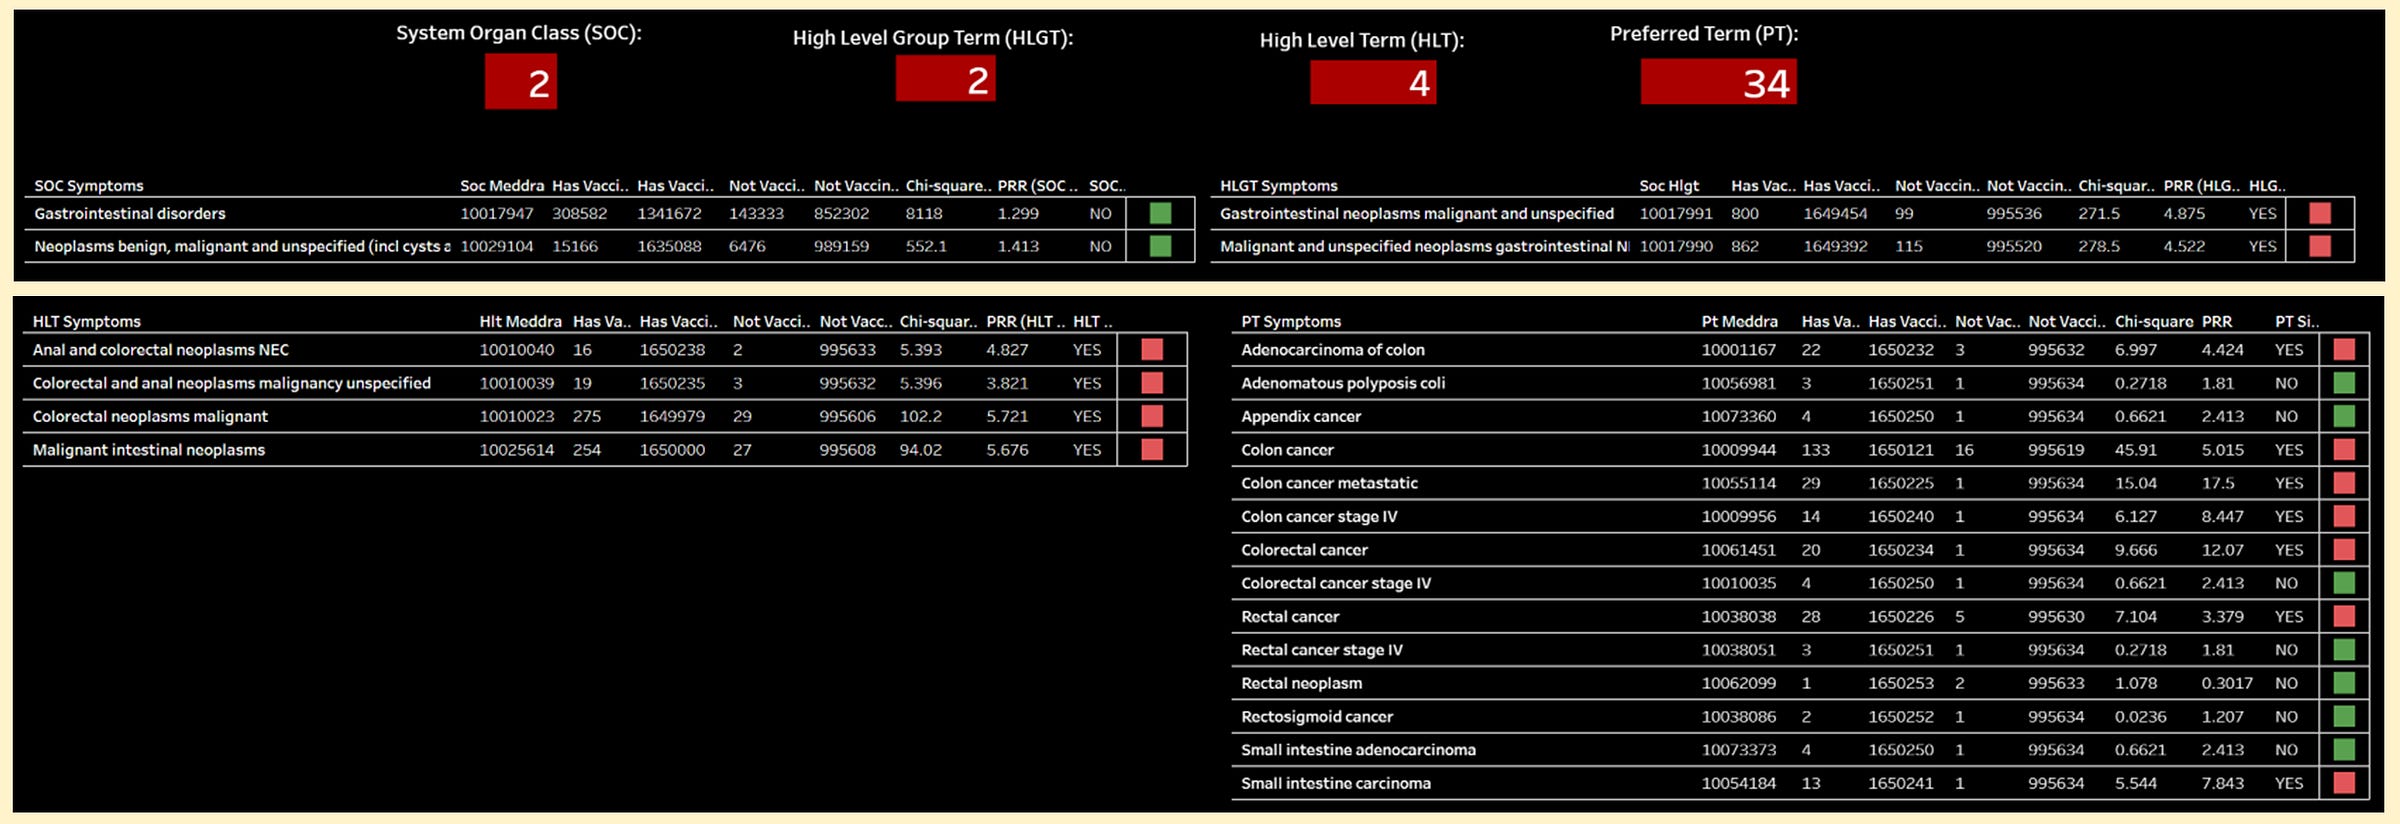Click Pt Meddra code 10009944 cell

point(1739,450)
